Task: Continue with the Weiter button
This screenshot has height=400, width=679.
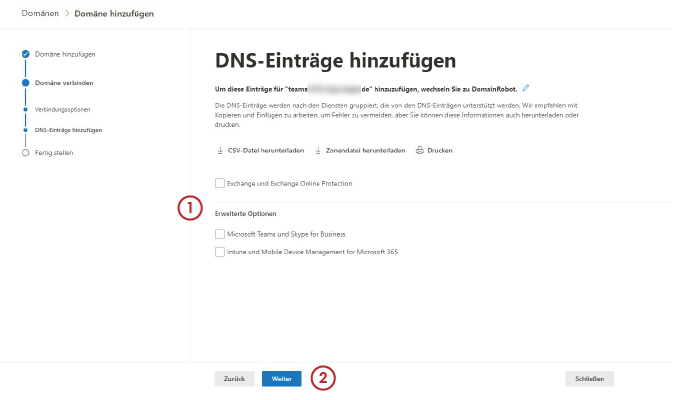Action: [281, 379]
